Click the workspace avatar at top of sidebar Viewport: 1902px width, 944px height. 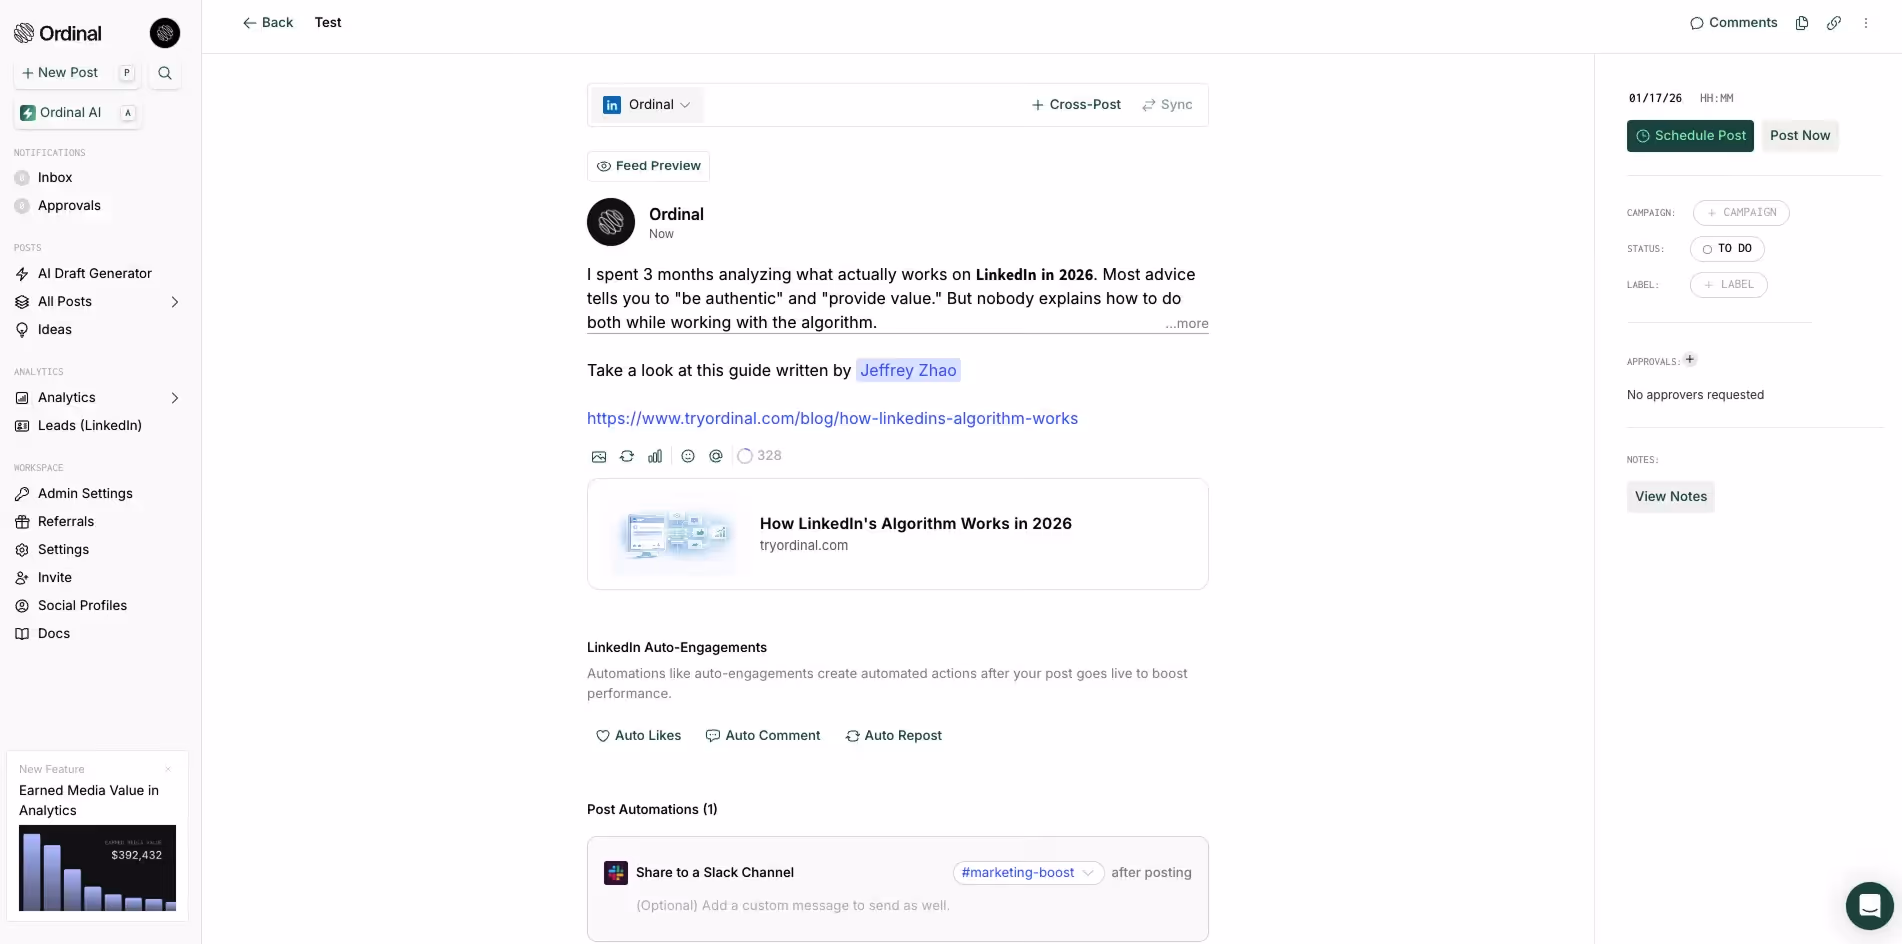coord(165,33)
